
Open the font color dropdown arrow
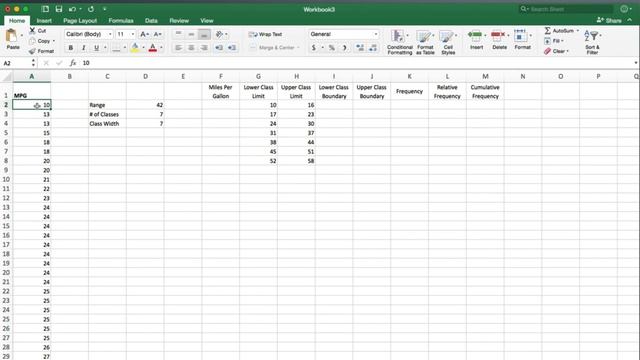[161, 48]
